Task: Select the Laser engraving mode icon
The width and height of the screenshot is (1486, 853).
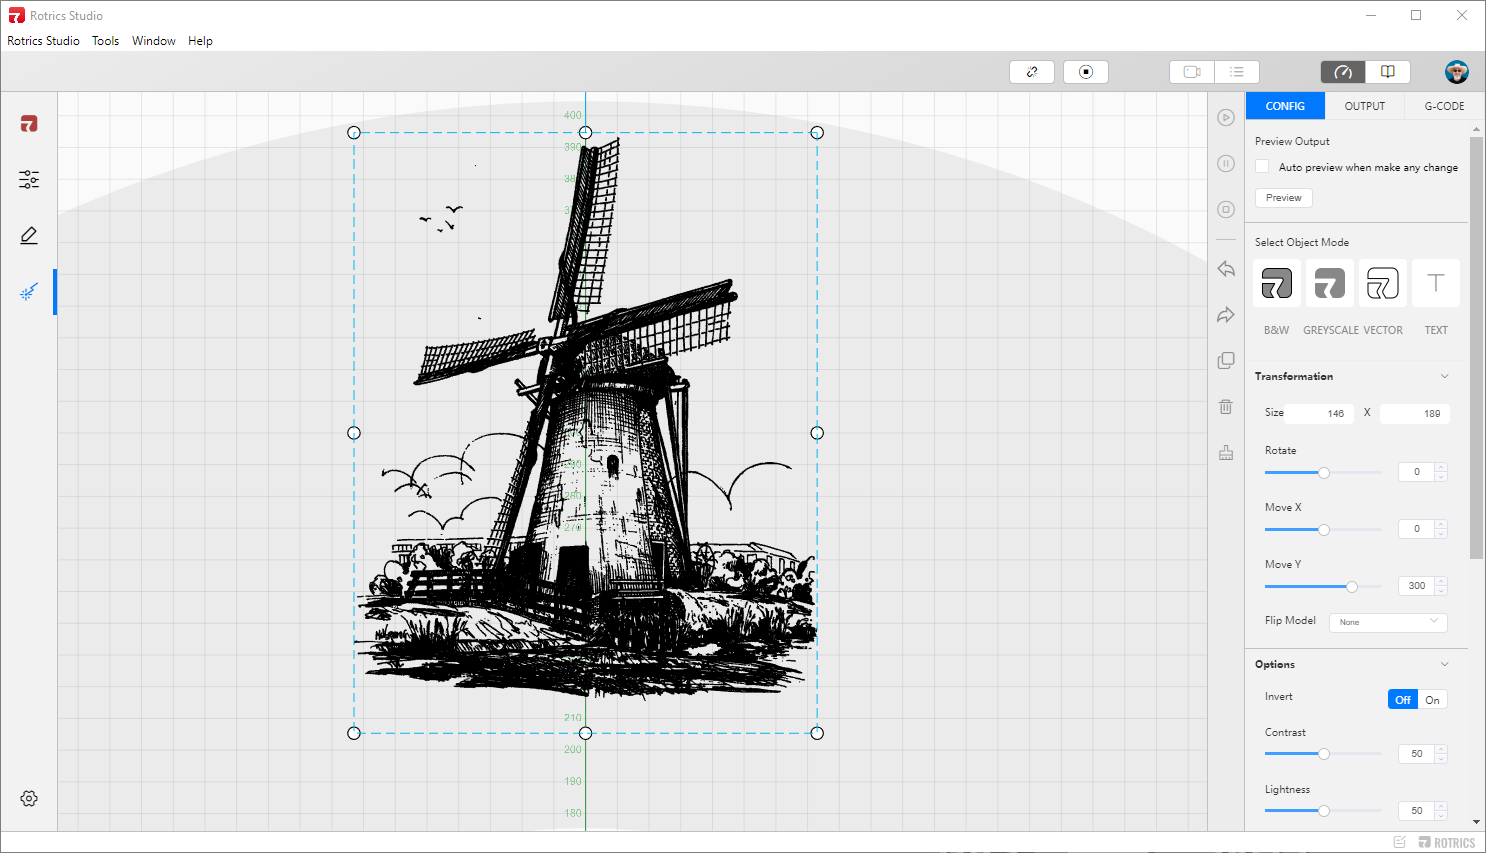Action: click(29, 292)
